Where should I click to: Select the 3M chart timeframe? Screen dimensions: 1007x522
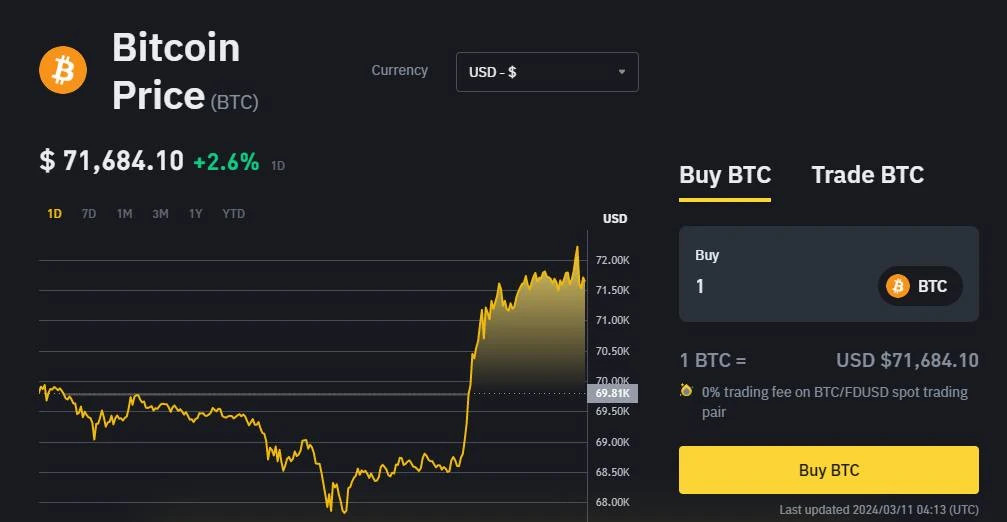click(160, 214)
